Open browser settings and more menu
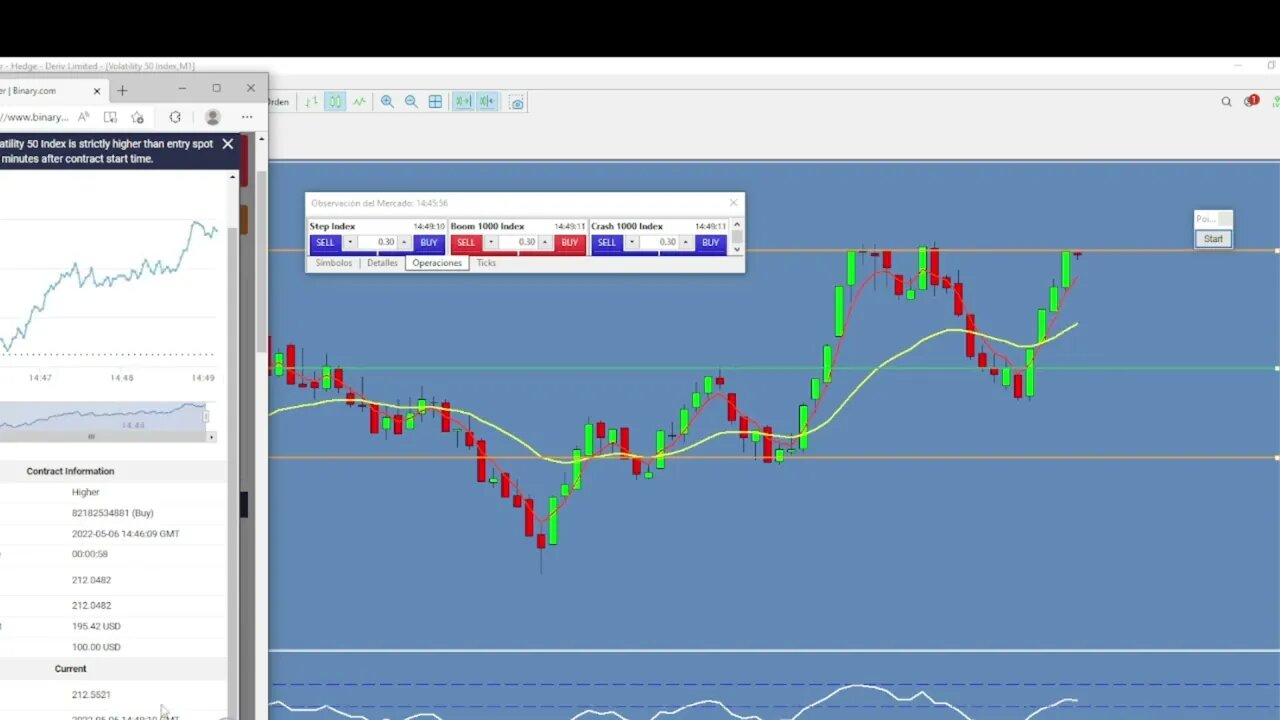 pyautogui.click(x=247, y=117)
